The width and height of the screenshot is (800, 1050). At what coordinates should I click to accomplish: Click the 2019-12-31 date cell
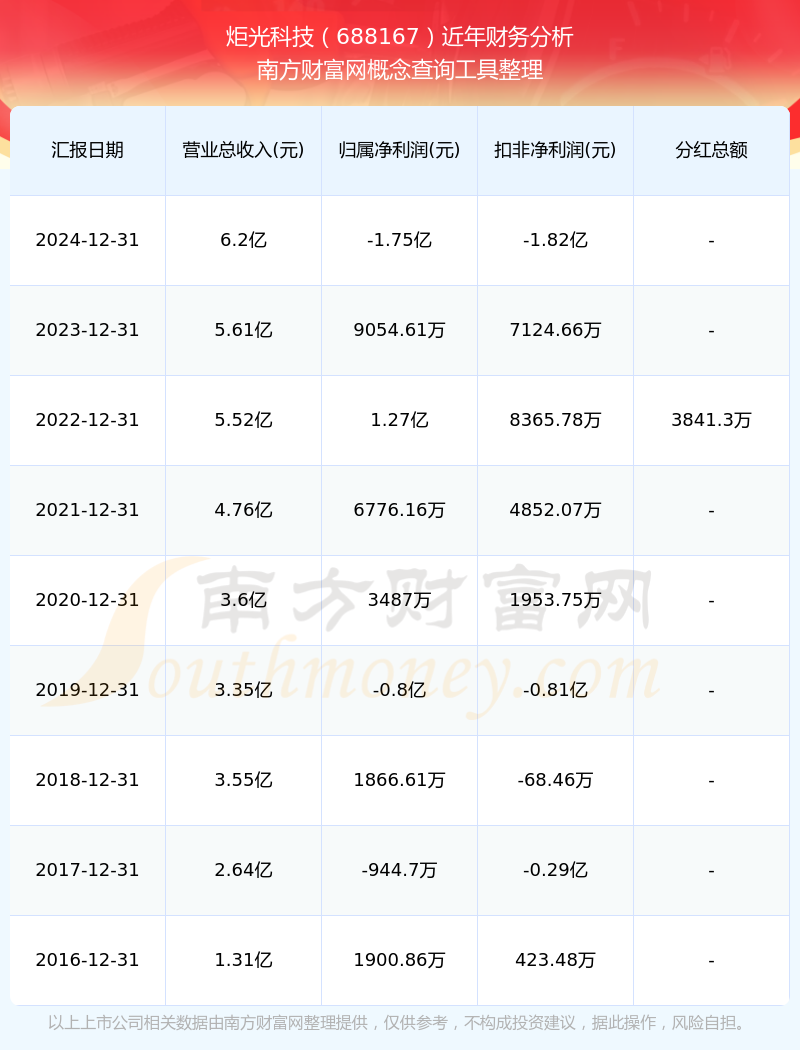click(87, 690)
